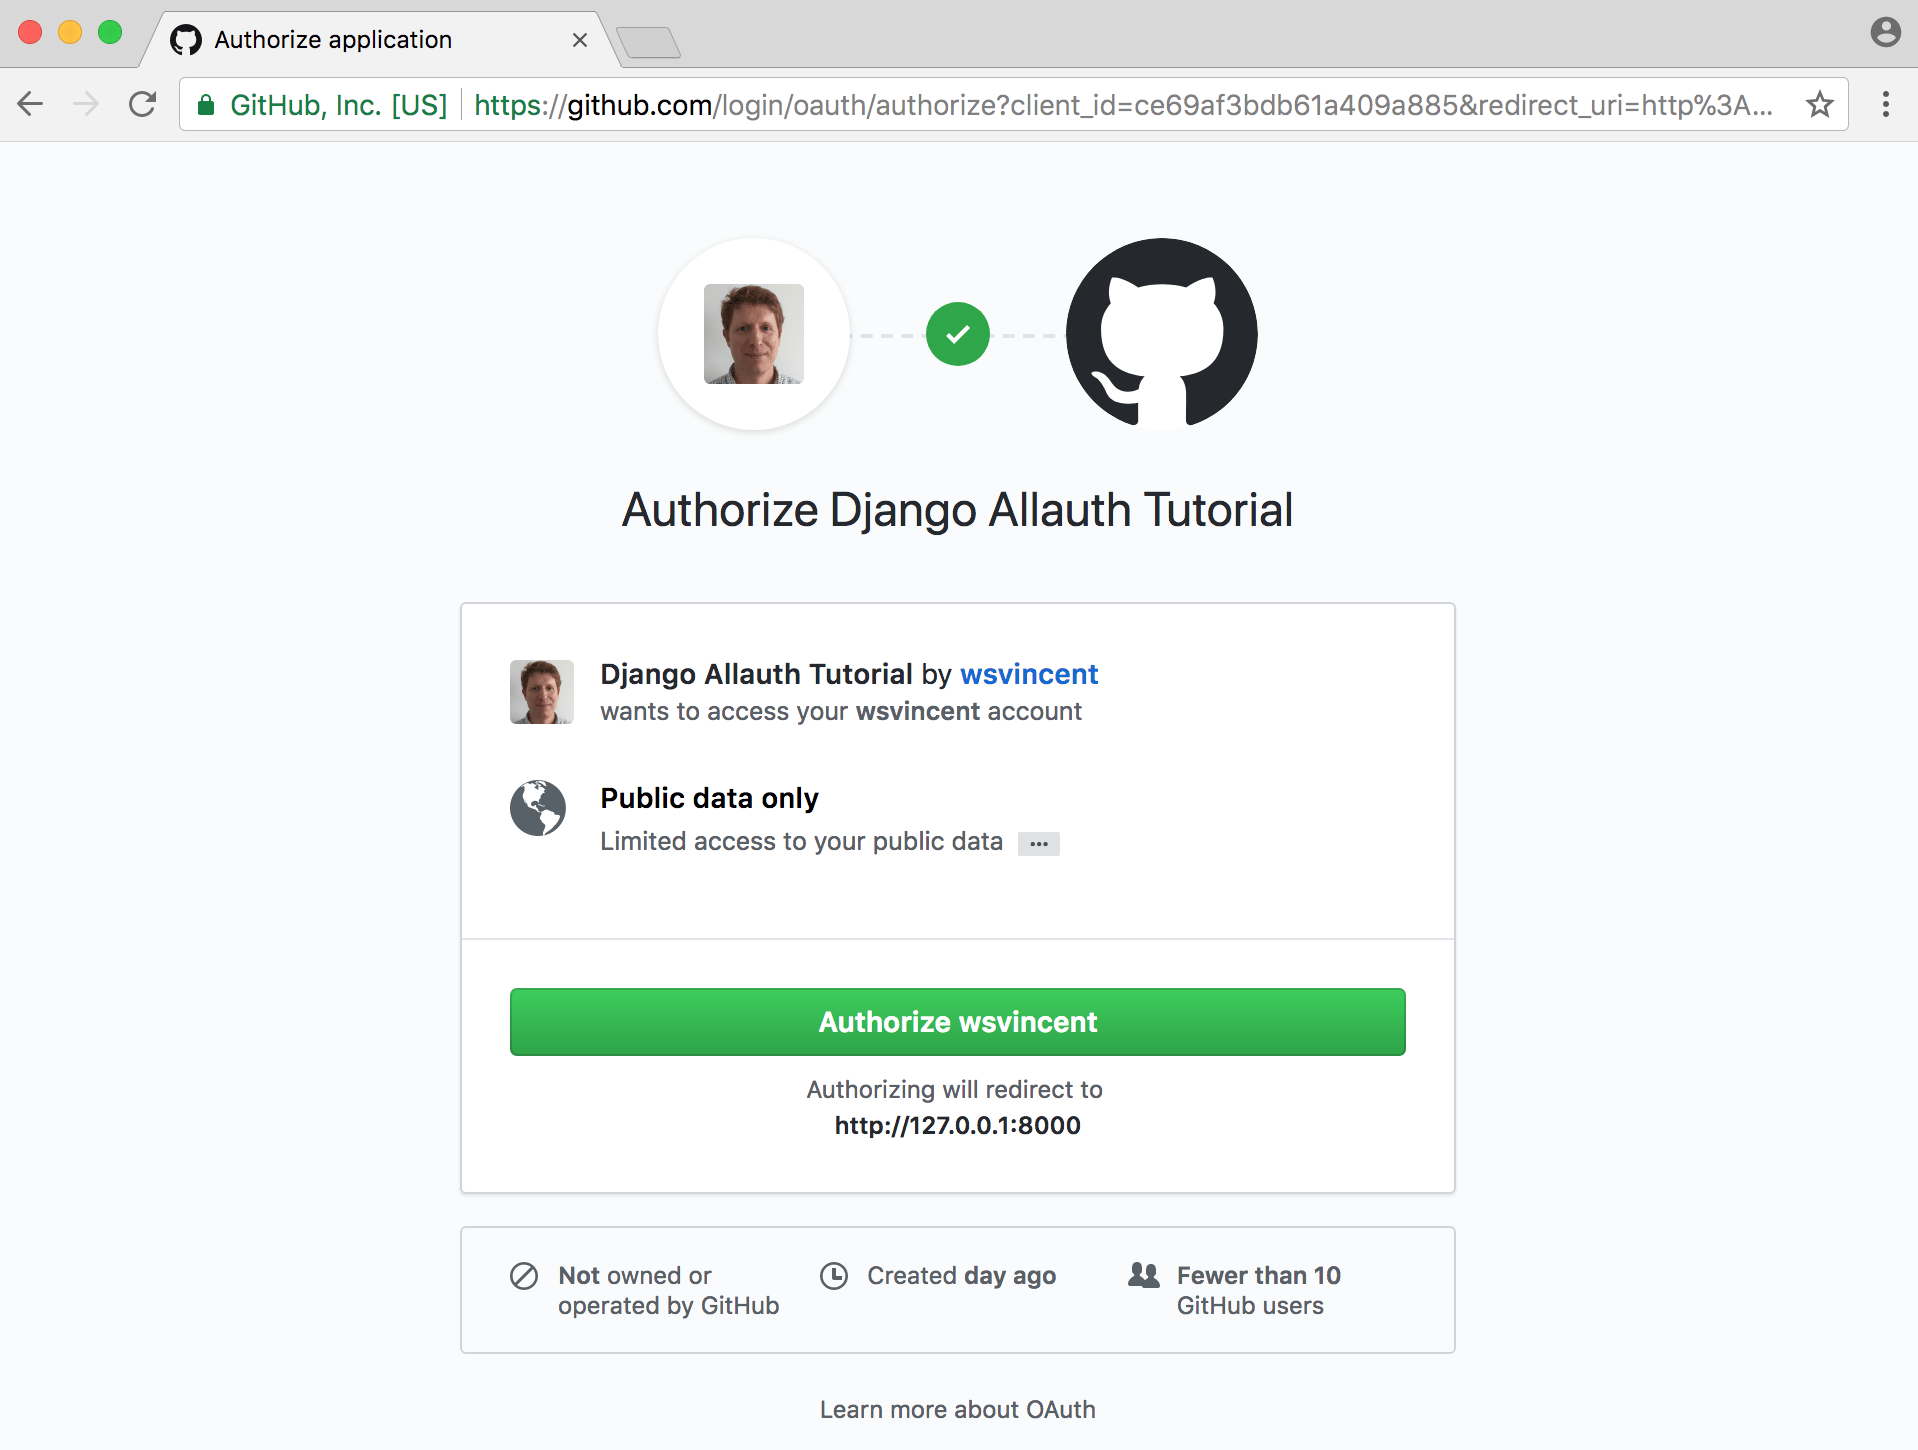This screenshot has width=1918, height=1450.
Task: Reload the page with the refresh icon
Action: click(143, 104)
